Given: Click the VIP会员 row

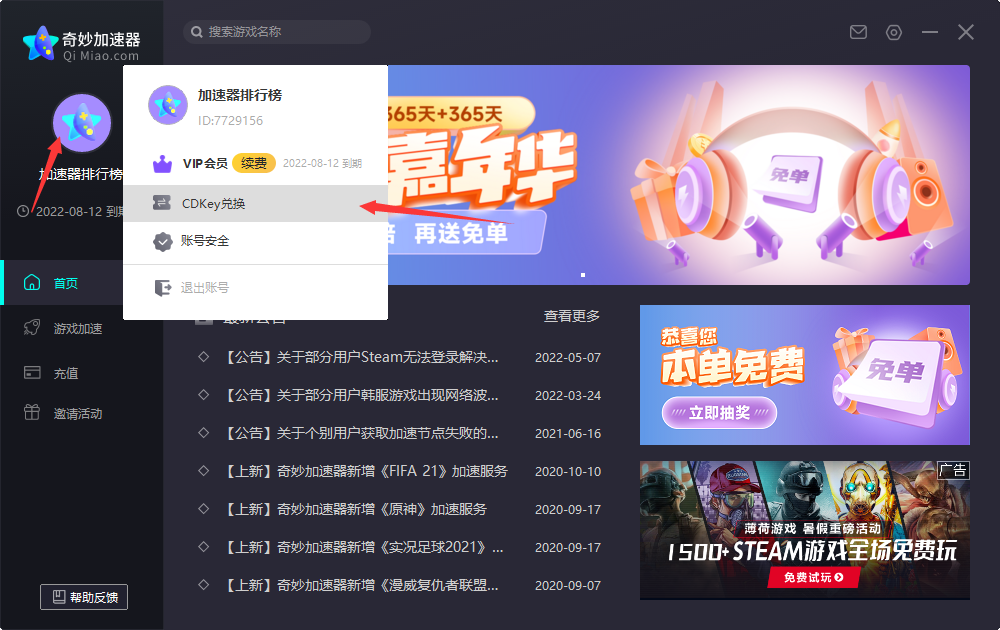Looking at the screenshot, I should (x=255, y=163).
